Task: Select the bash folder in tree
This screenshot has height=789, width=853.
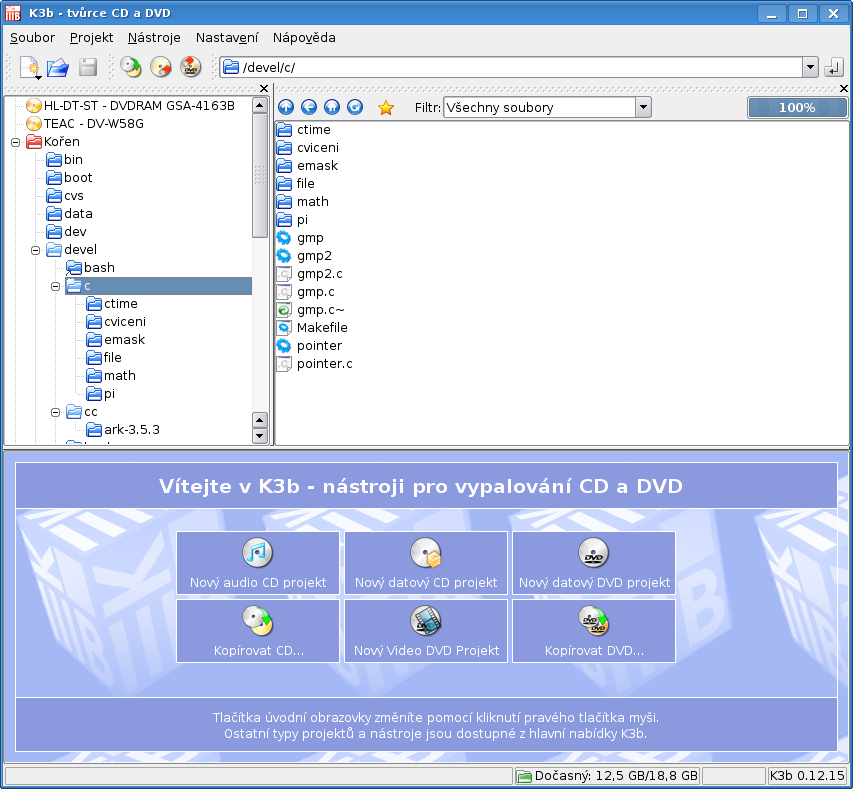Action: pos(91,267)
